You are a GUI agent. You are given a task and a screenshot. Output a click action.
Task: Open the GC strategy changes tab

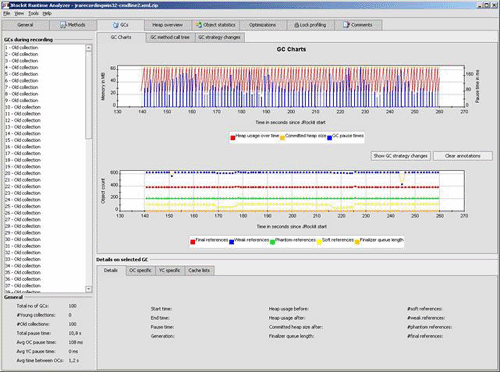point(219,37)
